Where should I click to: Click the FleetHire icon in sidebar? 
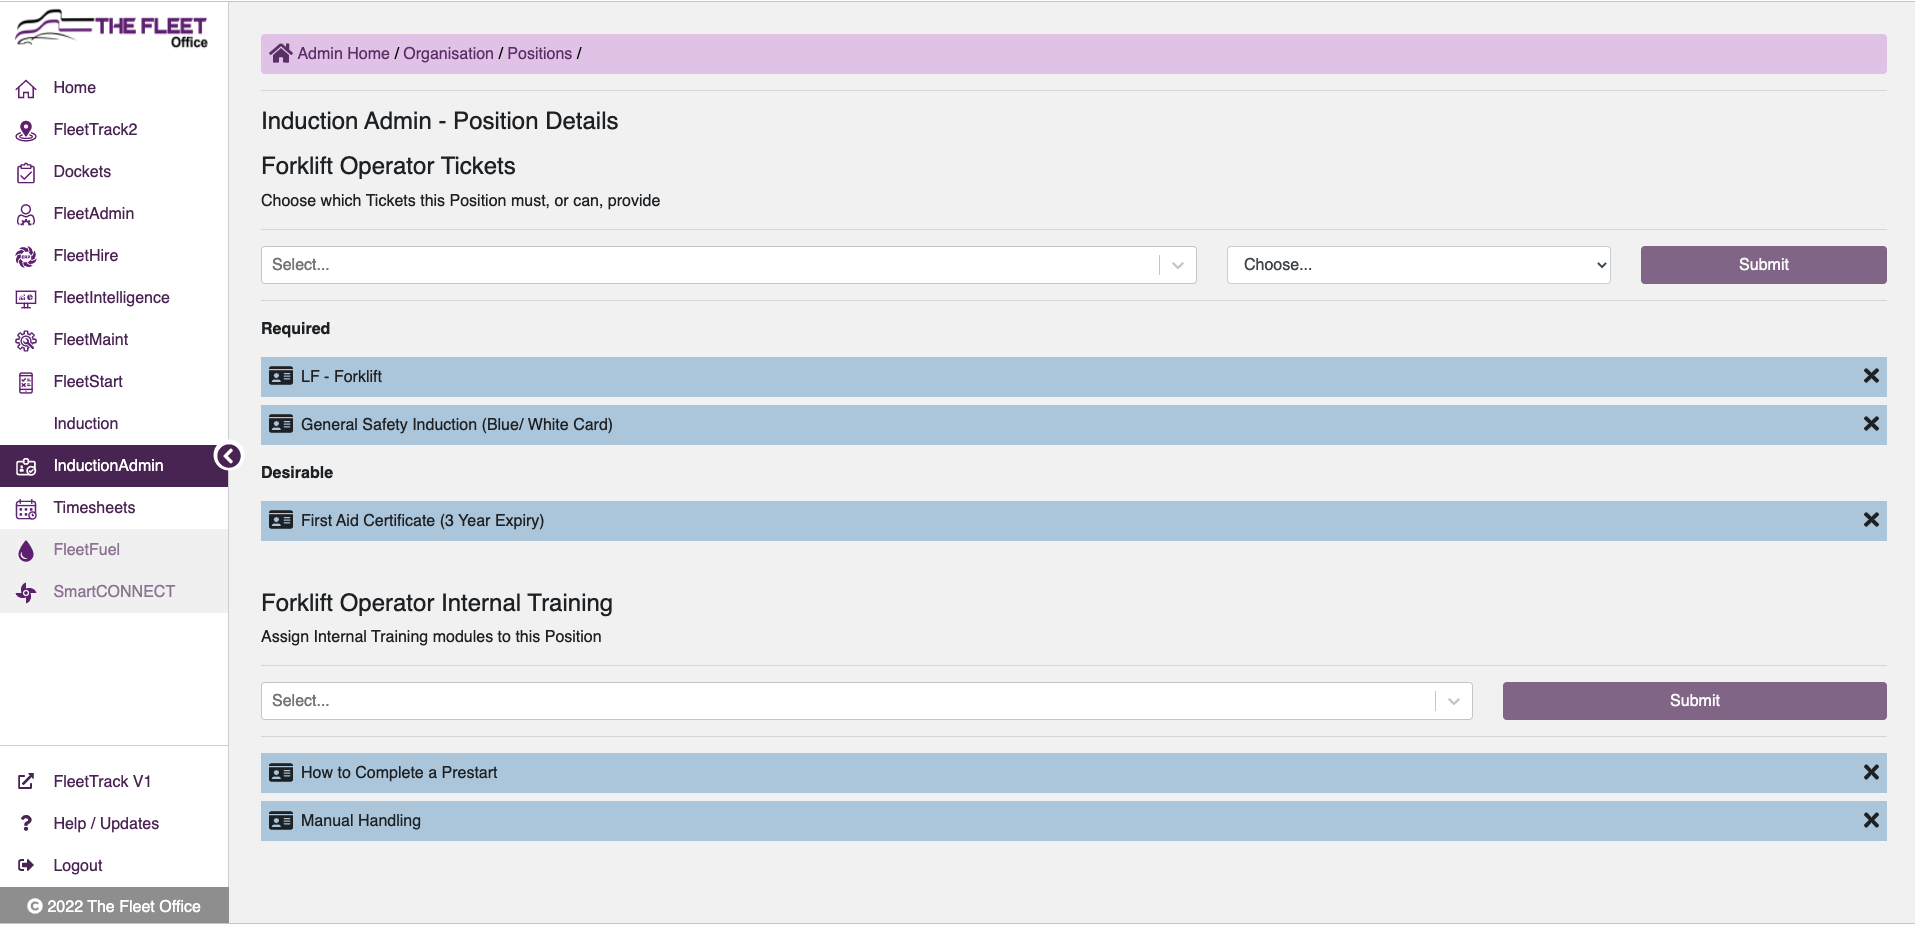coord(27,257)
